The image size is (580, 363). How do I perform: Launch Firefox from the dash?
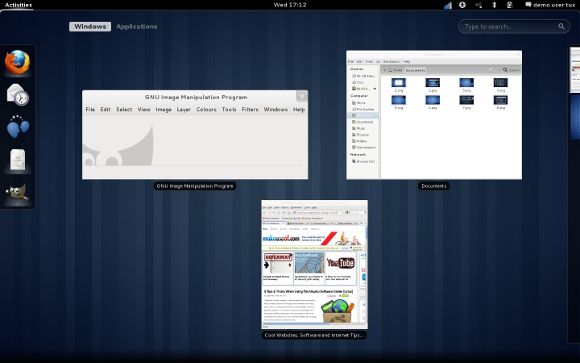click(17, 62)
